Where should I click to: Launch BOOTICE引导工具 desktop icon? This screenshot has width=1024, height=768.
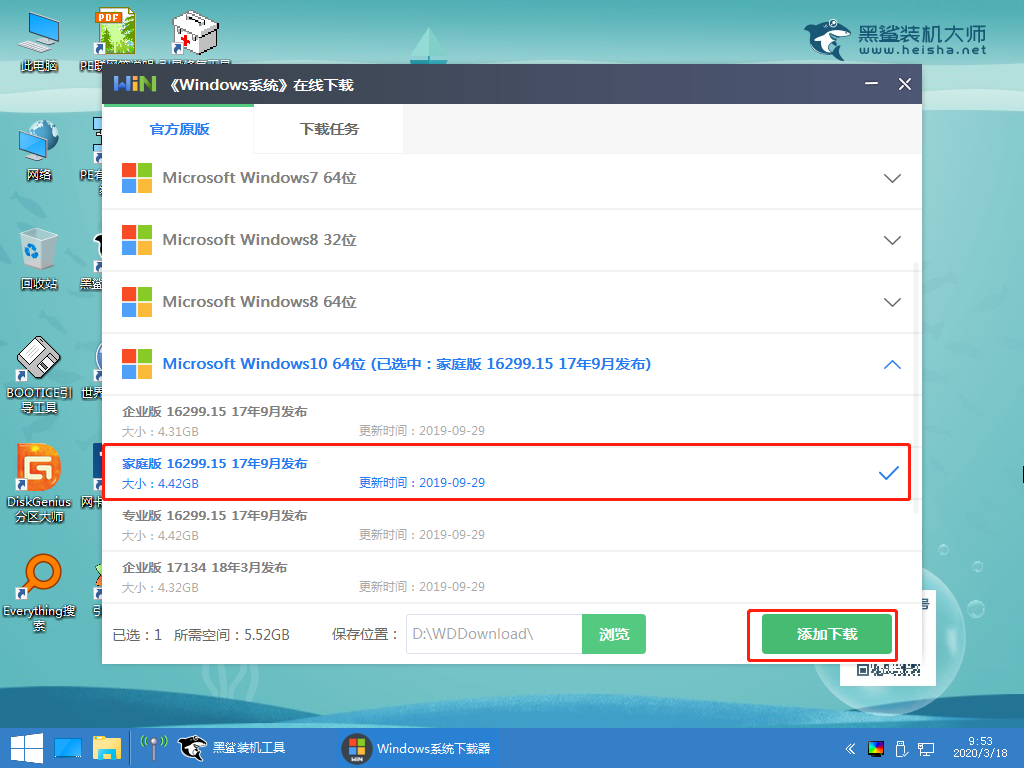39,375
